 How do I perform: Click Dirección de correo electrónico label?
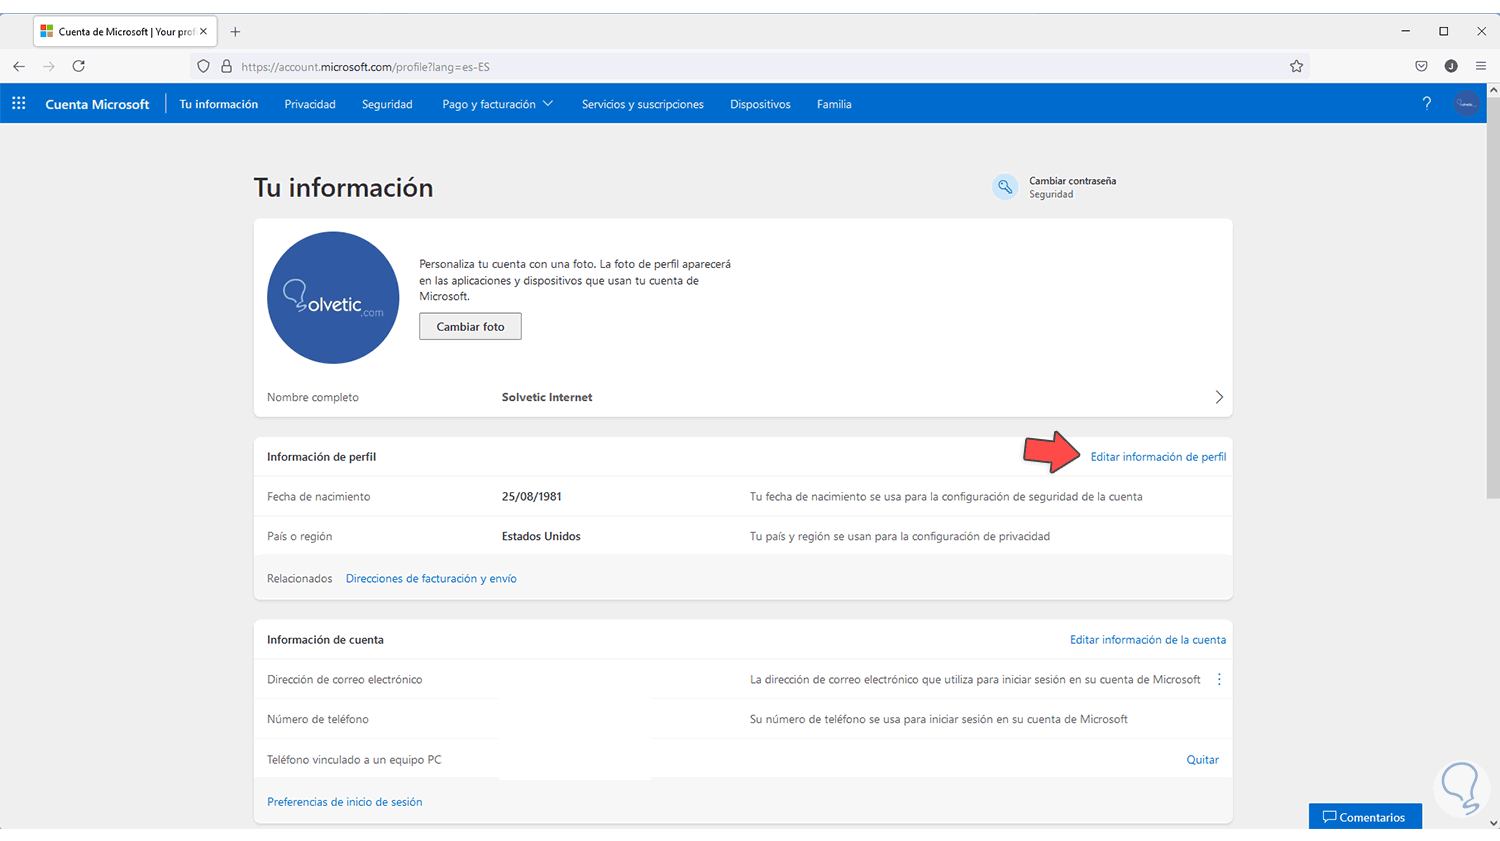click(x=344, y=680)
